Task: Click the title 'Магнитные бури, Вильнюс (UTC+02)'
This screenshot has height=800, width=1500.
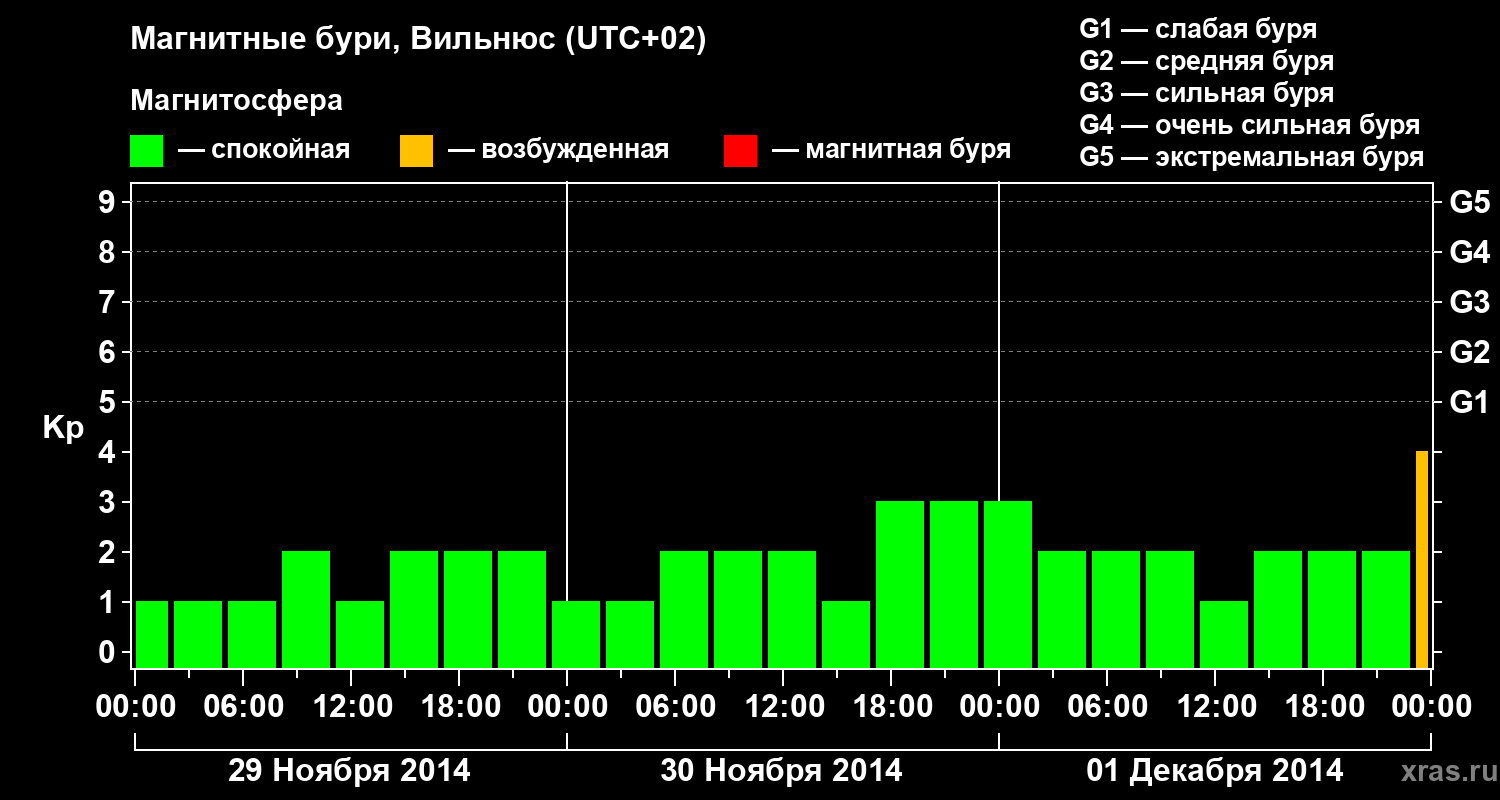Action: 418,41
